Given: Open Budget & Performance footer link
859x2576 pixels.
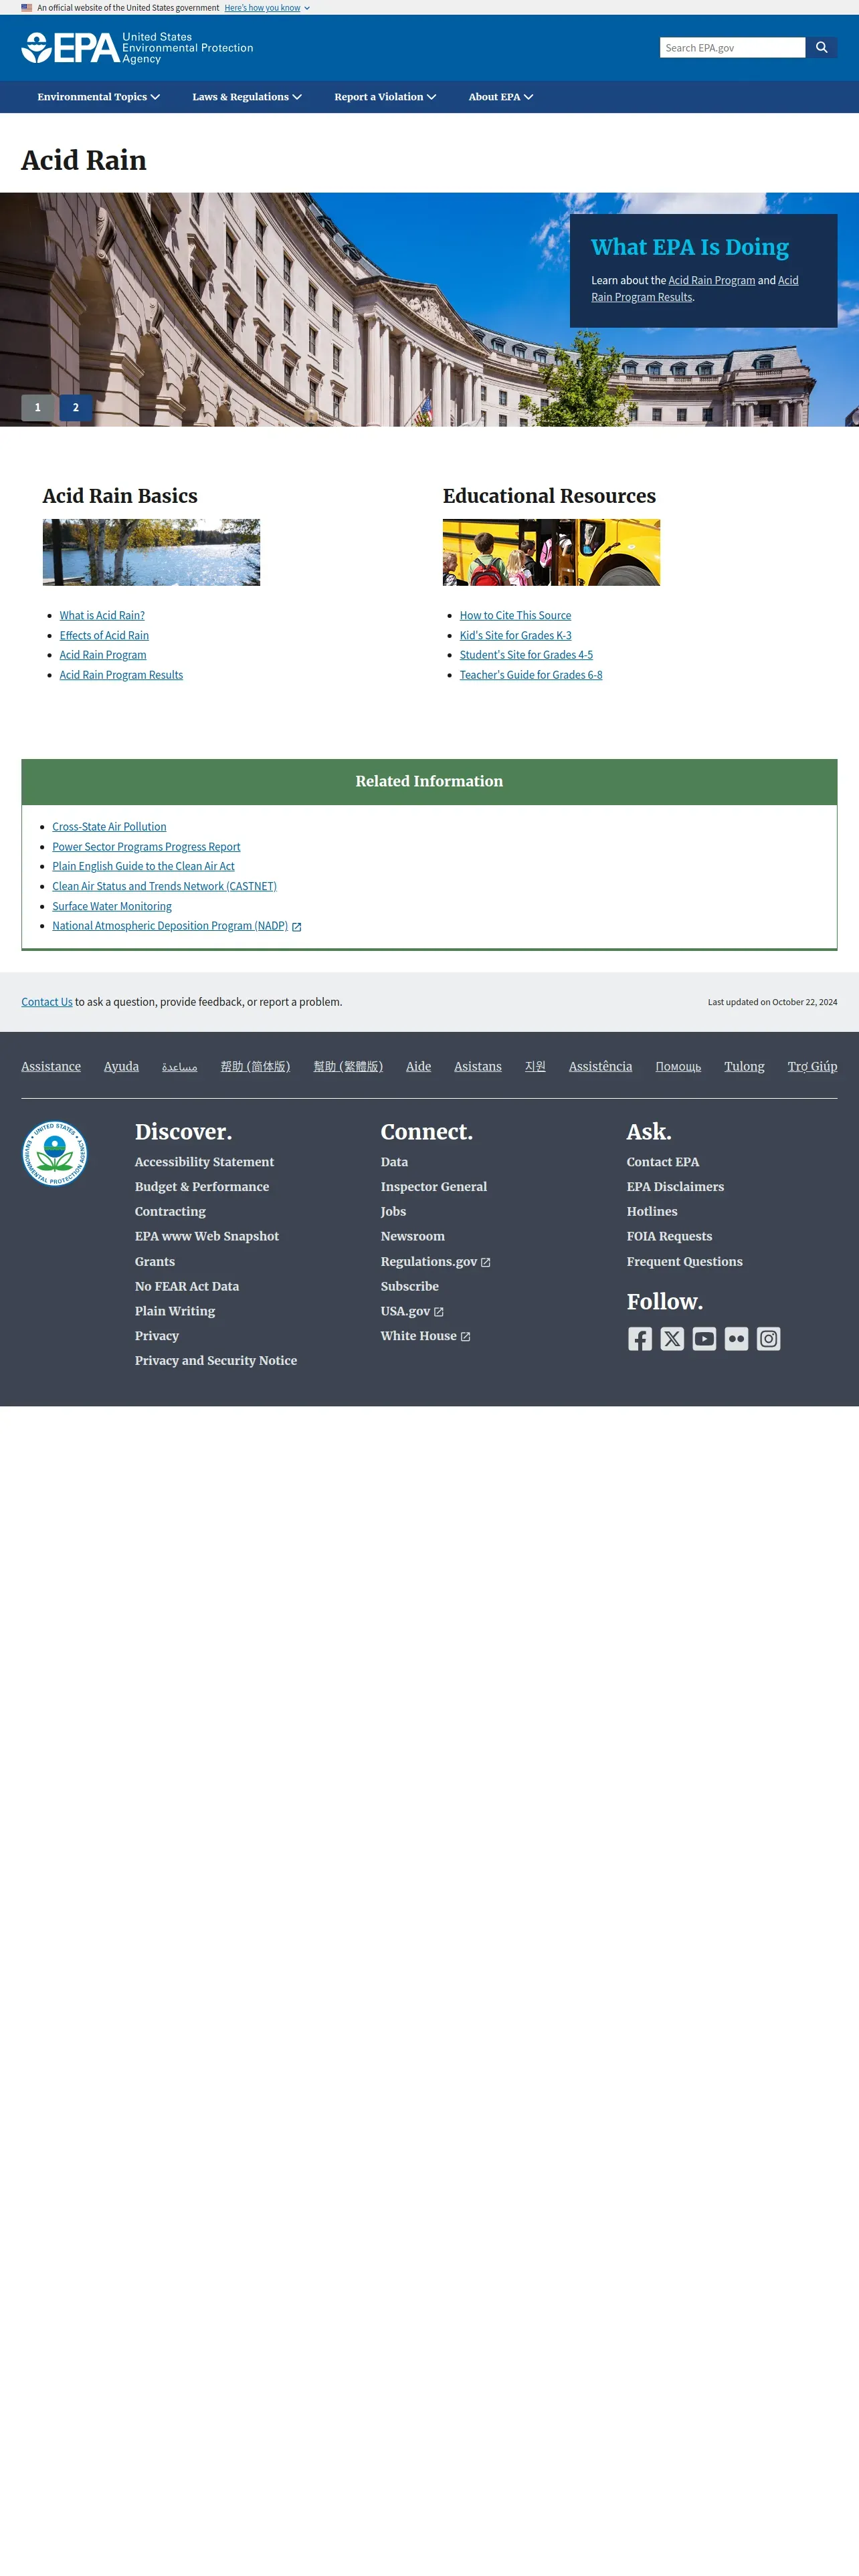Looking at the screenshot, I should pyautogui.click(x=202, y=1187).
